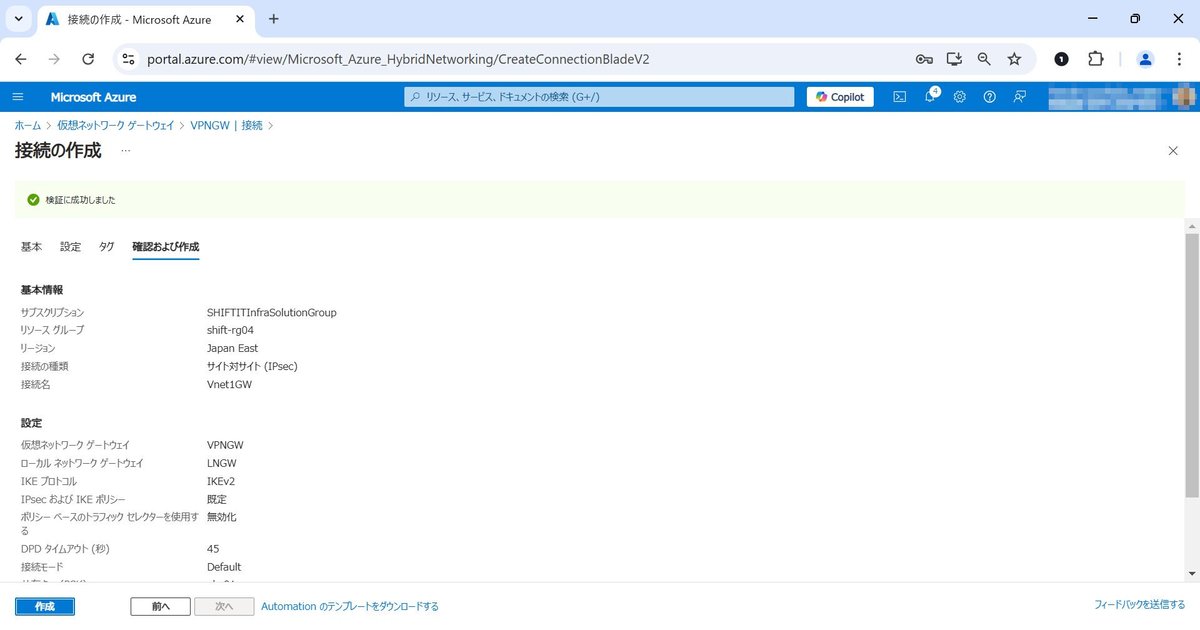Download the Automation template
The height and width of the screenshot is (630, 1200).
click(350, 606)
